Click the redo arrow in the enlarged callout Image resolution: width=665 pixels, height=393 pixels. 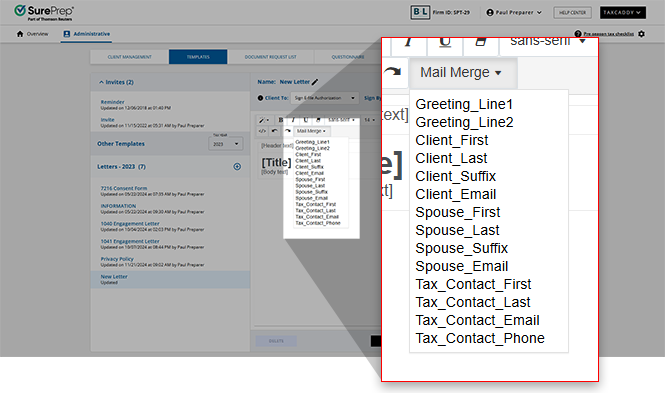point(393,72)
